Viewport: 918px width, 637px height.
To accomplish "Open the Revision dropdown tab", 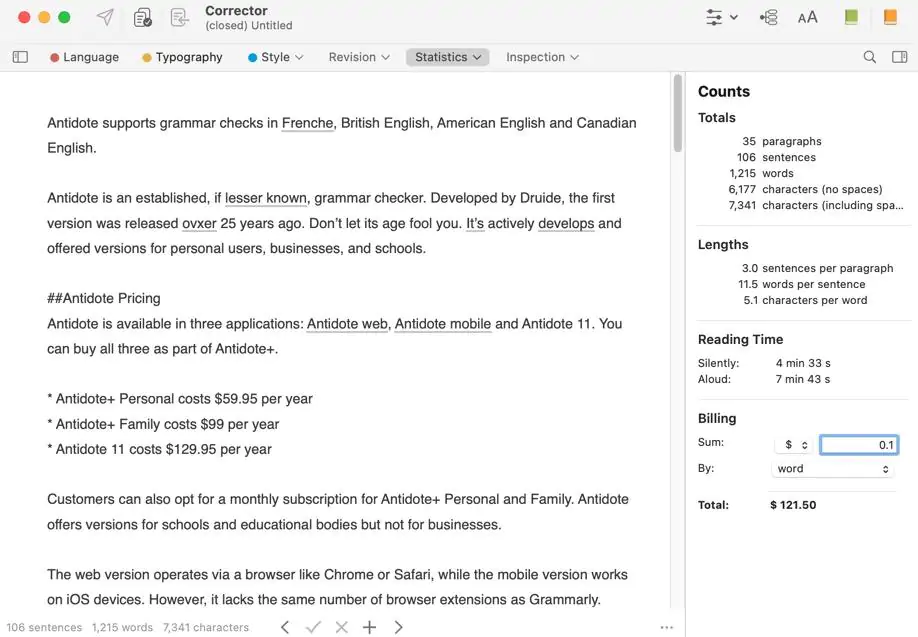I will tap(359, 57).
